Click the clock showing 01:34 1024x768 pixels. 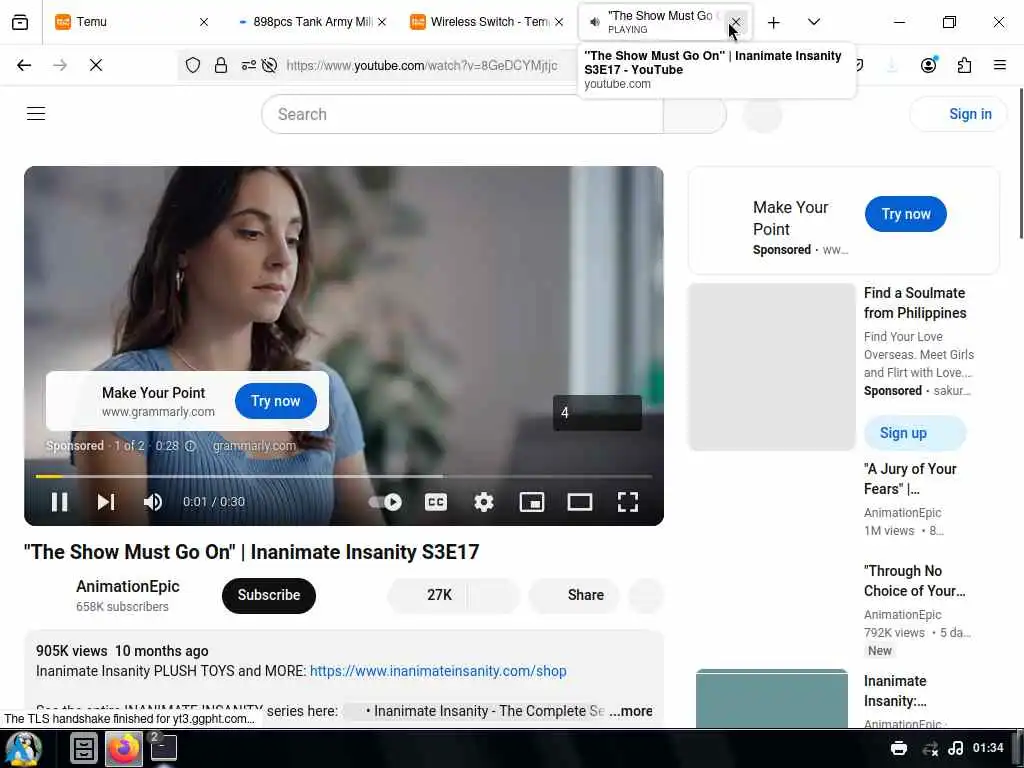[x=987, y=748]
